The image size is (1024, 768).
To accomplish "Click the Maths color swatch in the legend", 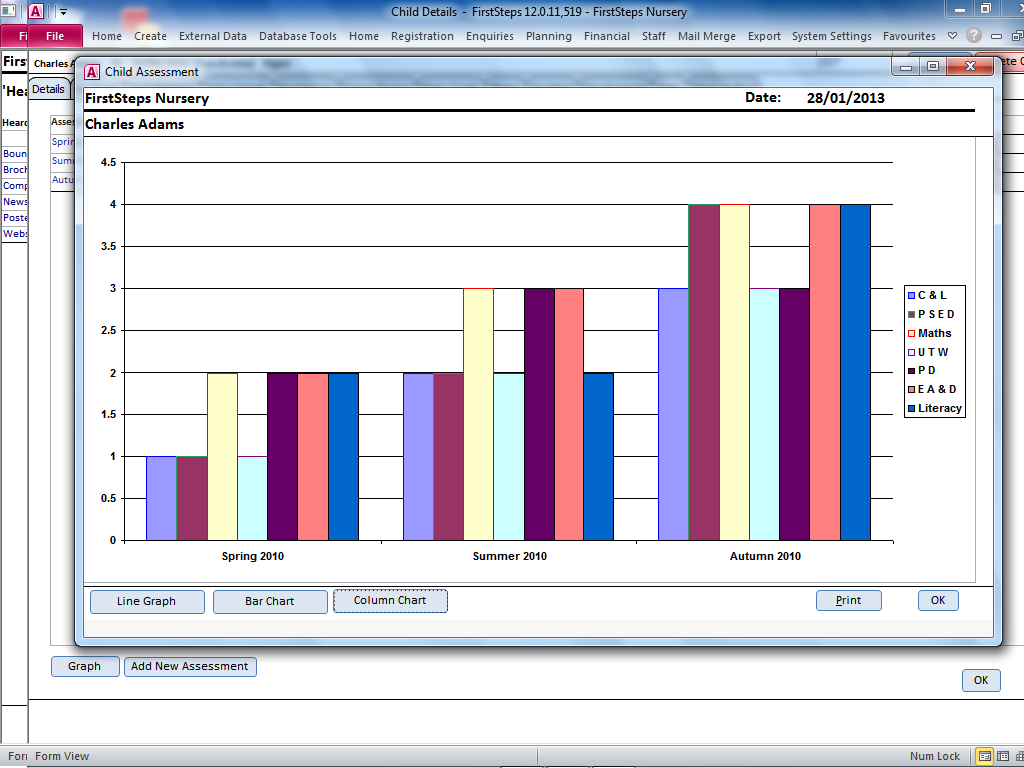I will [x=910, y=333].
